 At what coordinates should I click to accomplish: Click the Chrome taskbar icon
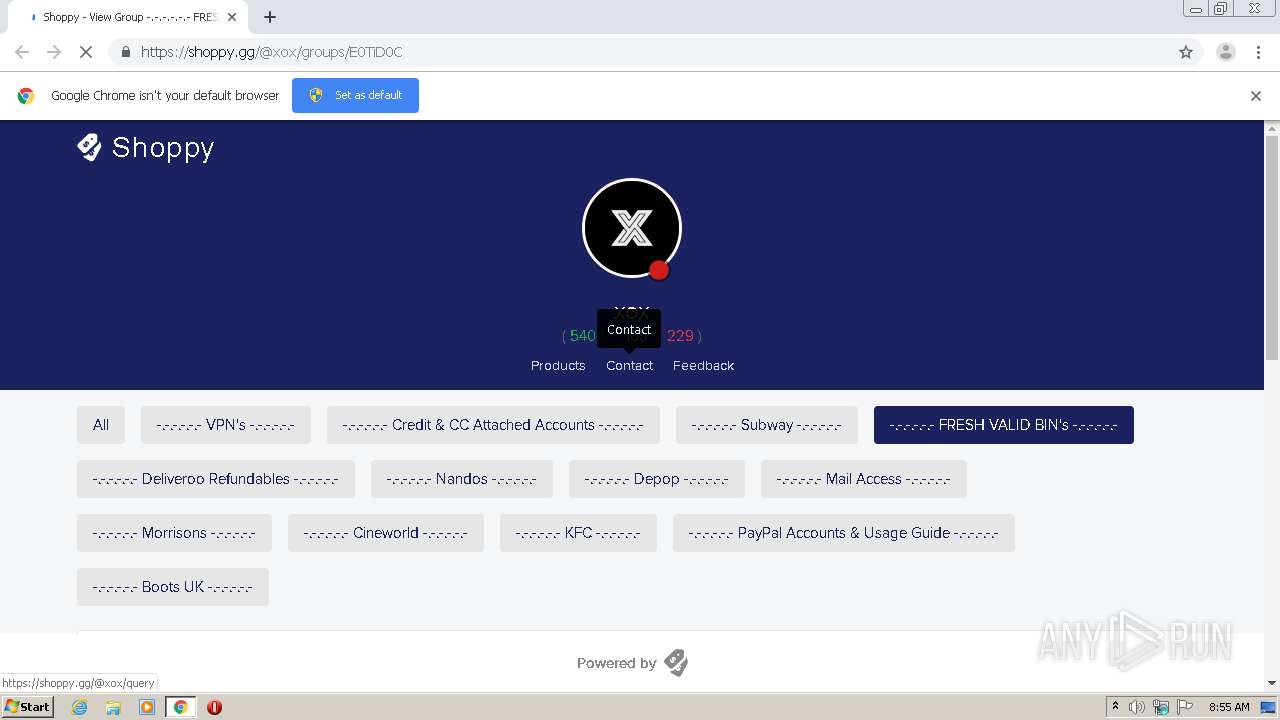point(180,707)
